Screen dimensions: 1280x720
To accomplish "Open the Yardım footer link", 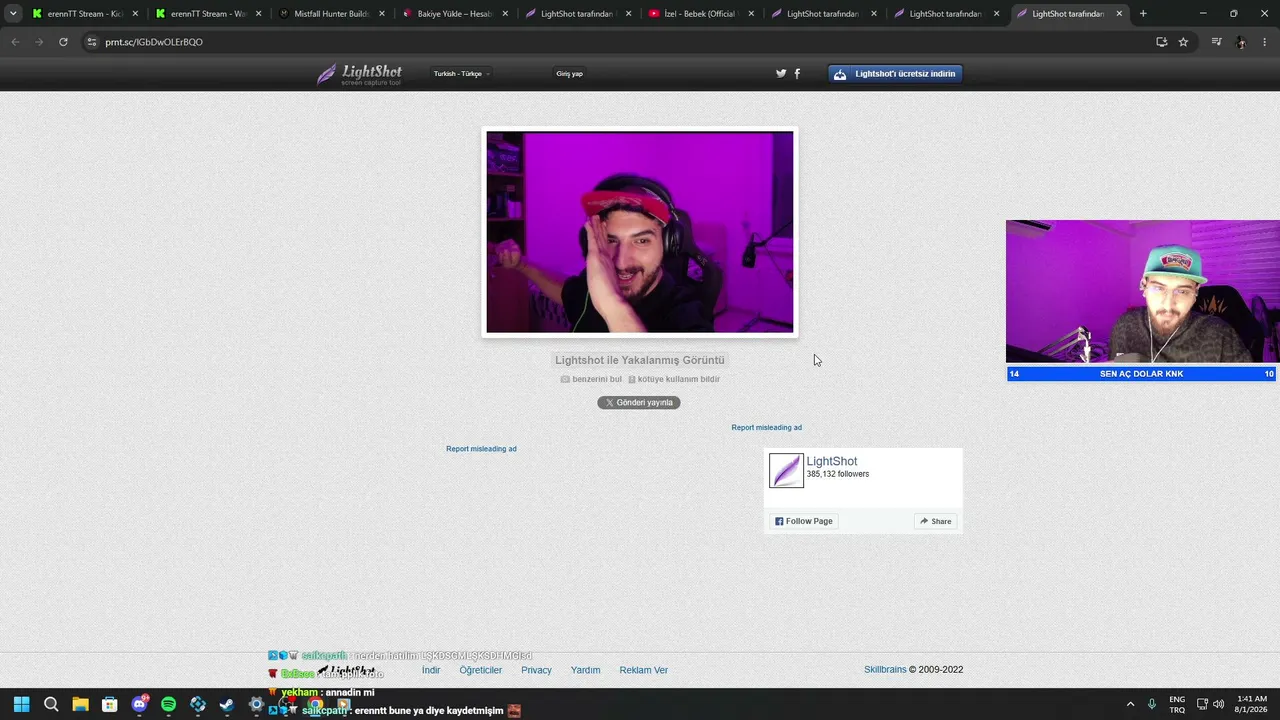I will 586,670.
